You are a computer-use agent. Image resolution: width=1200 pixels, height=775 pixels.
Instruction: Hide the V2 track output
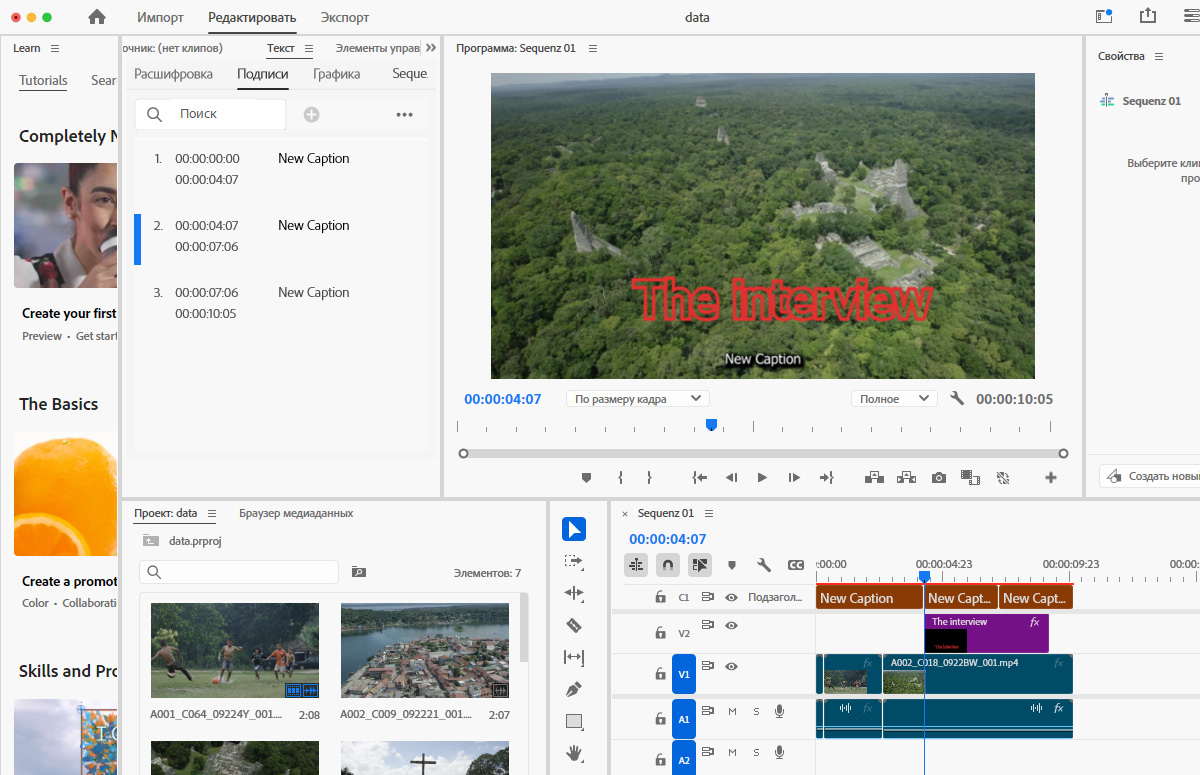point(731,625)
